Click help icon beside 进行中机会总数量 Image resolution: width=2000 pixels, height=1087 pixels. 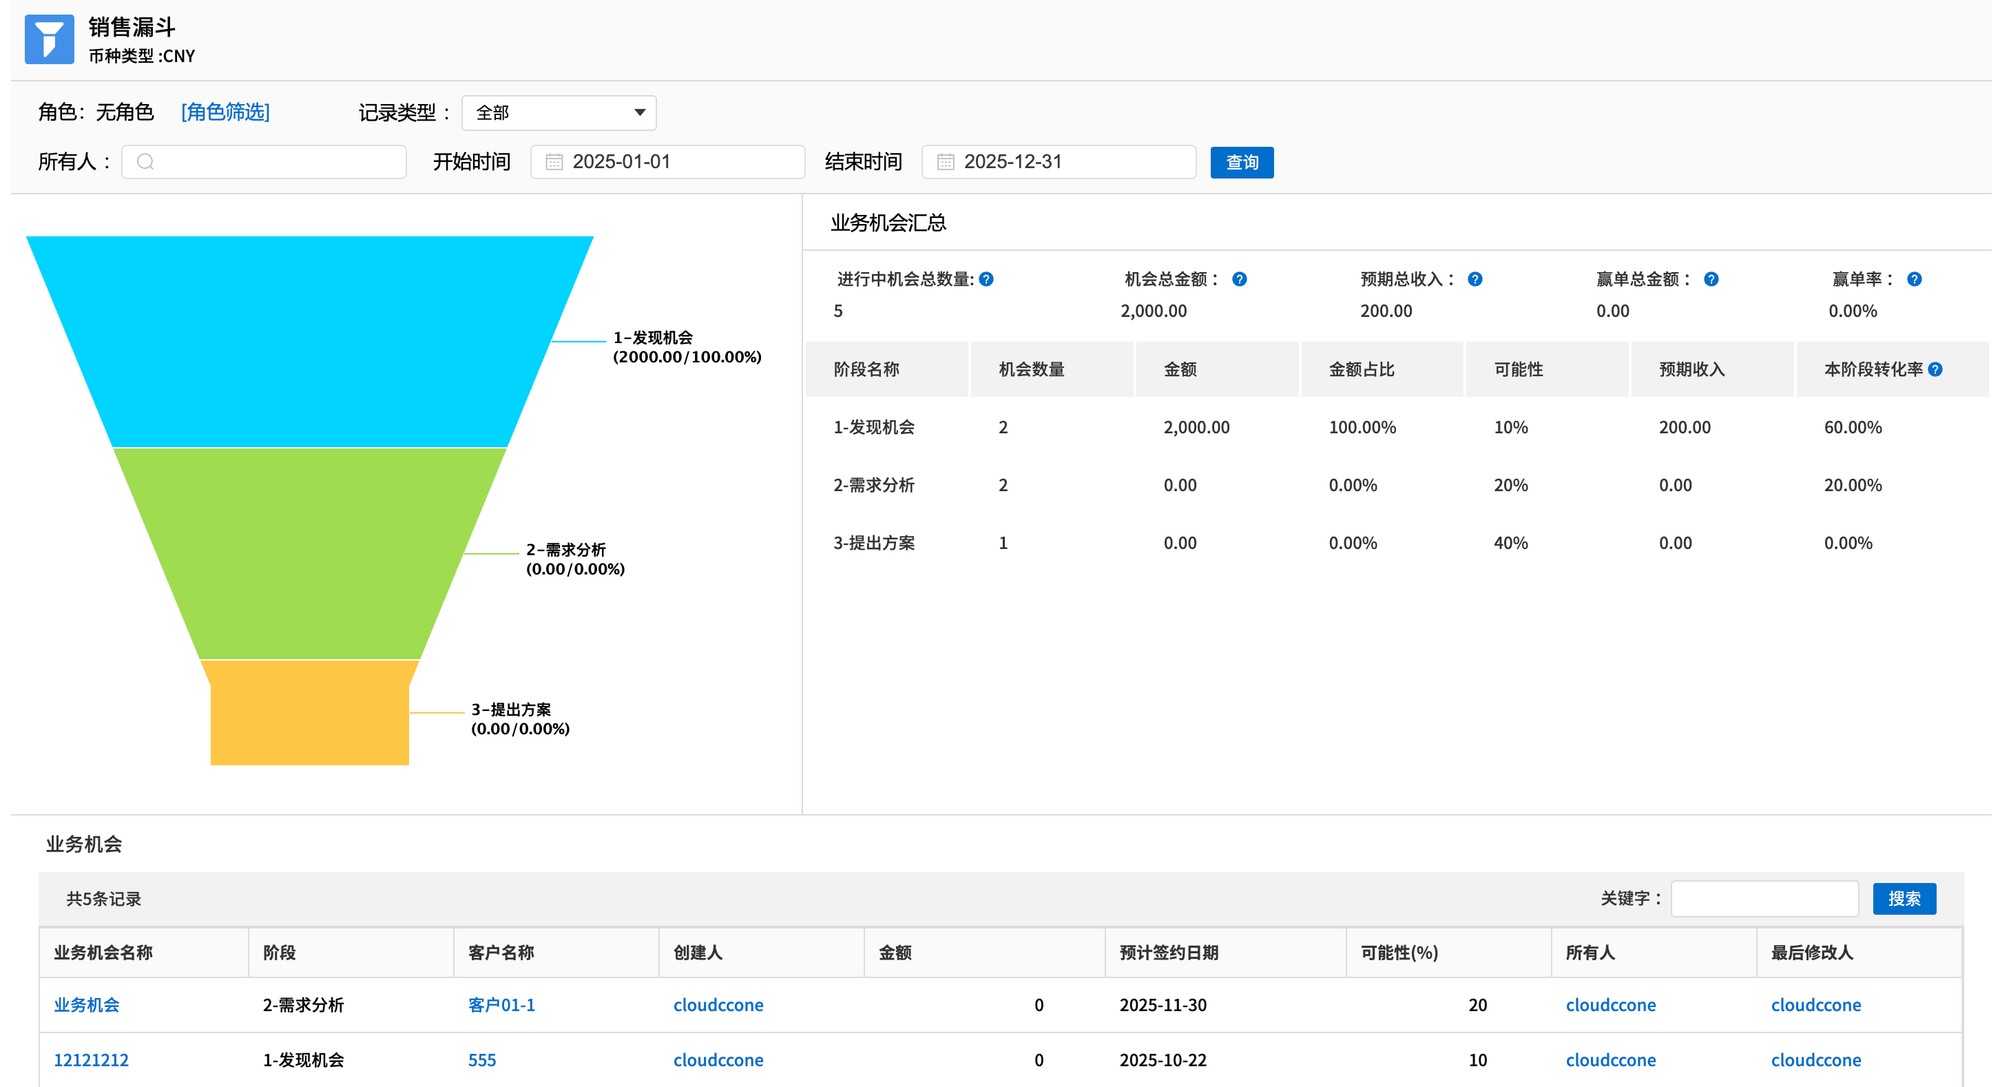(x=986, y=279)
